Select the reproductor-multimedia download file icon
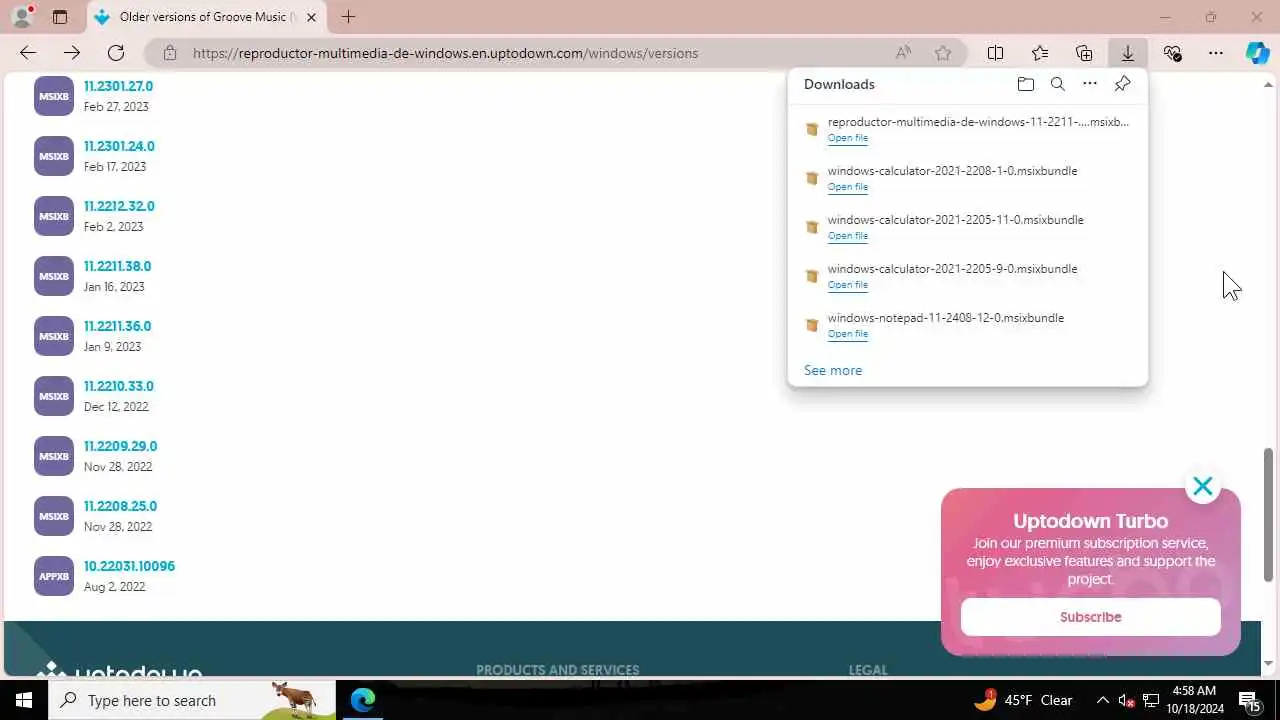This screenshot has height=720, width=1280. (812, 129)
